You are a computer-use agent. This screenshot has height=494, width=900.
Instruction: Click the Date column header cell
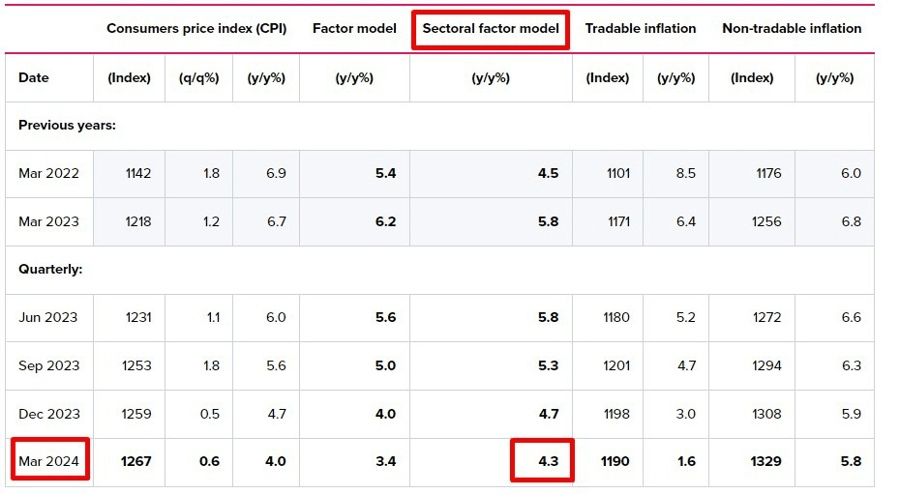(33, 78)
